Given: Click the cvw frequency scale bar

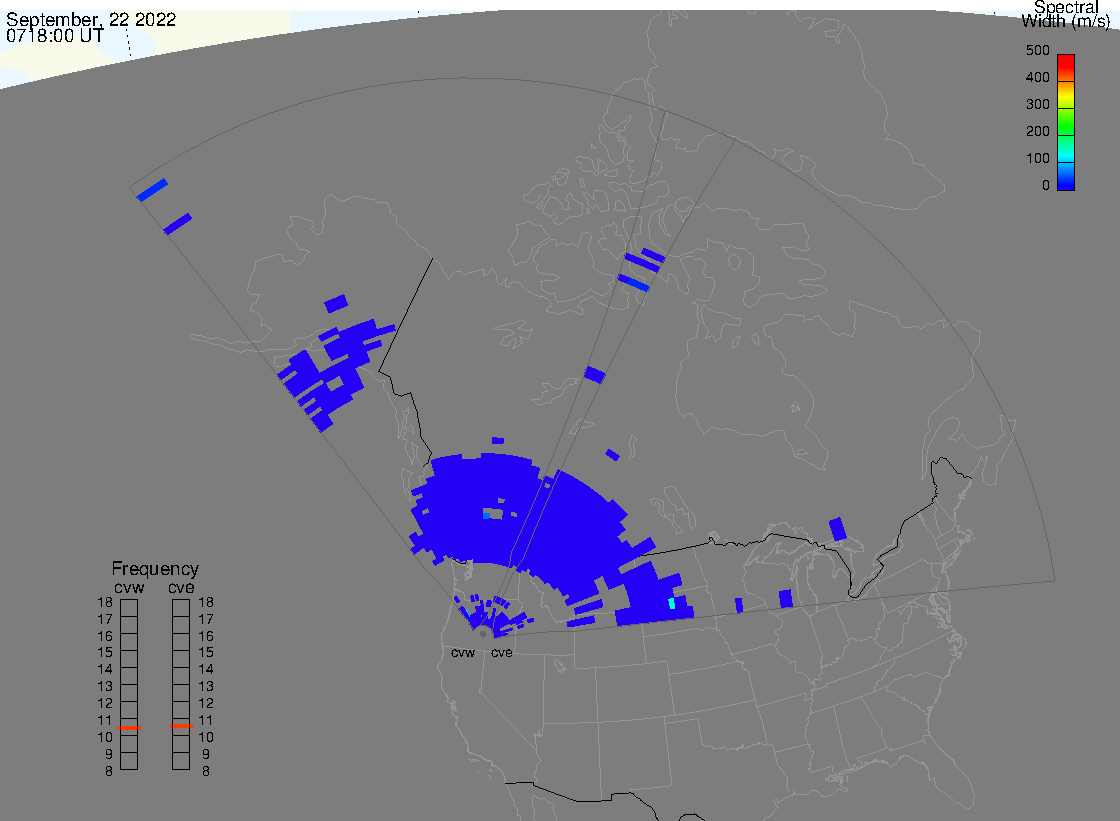Looking at the screenshot, I should 129,685.
